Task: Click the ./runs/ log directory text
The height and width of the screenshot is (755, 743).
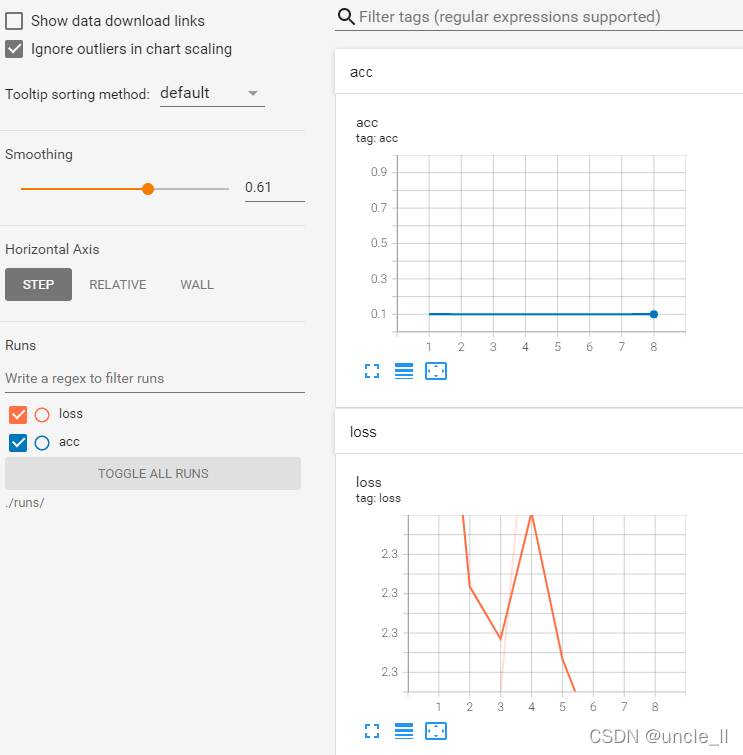Action: pos(25,503)
